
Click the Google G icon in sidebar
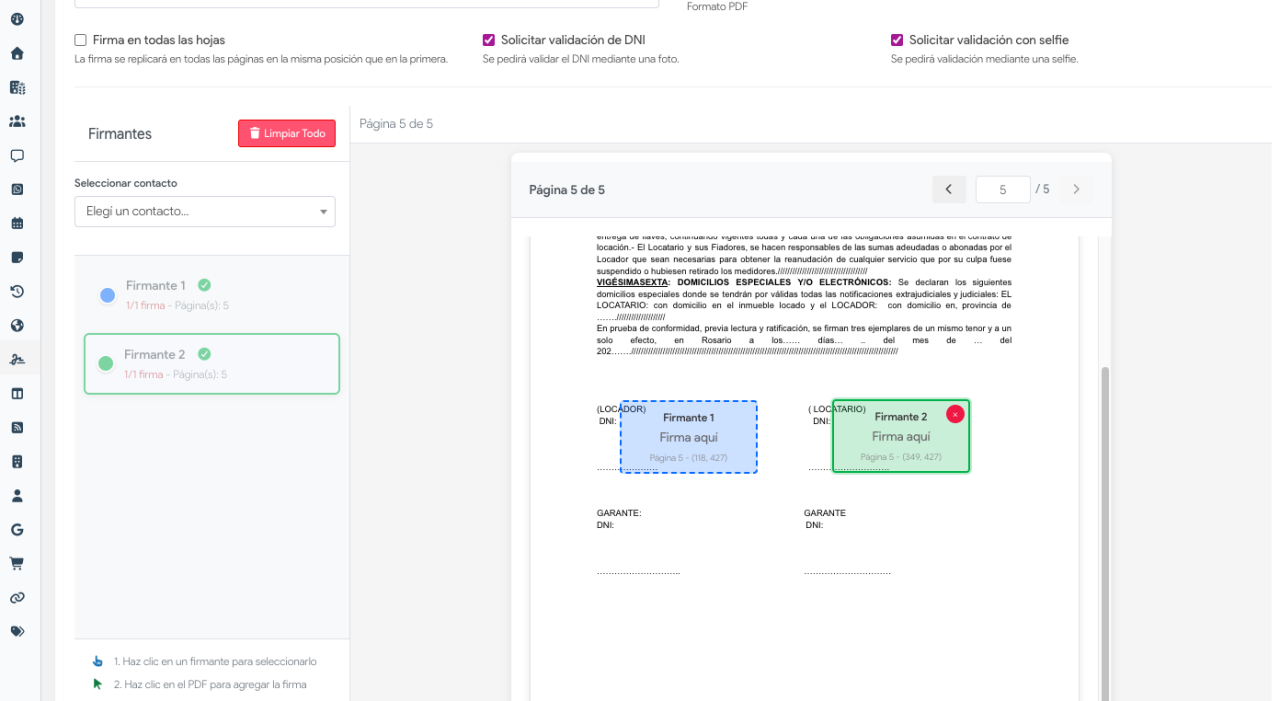17,529
